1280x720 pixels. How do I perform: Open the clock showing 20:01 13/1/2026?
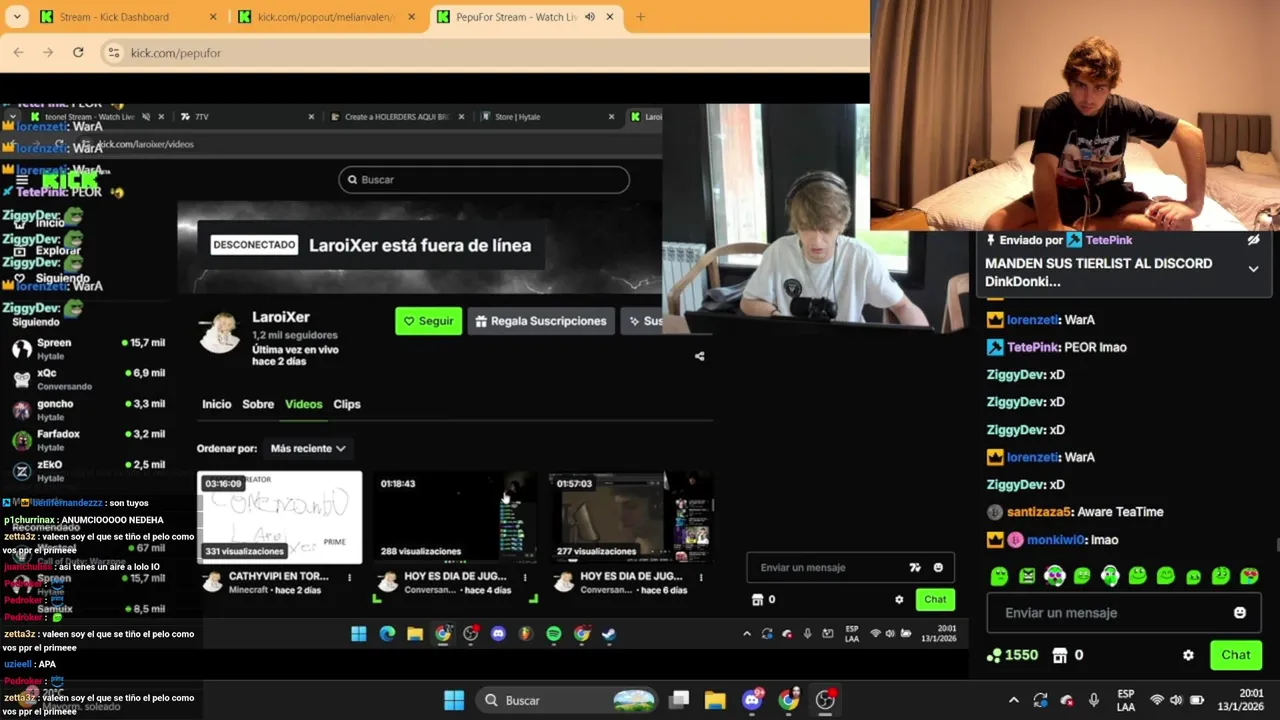[1240, 700]
